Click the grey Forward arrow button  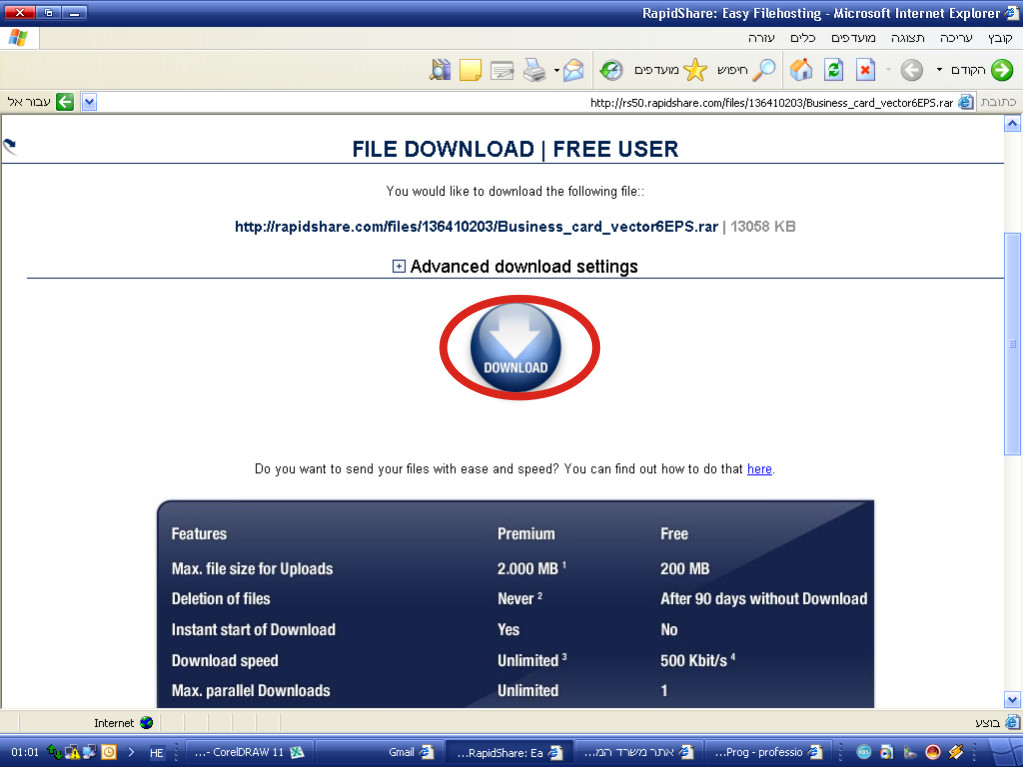pos(911,70)
